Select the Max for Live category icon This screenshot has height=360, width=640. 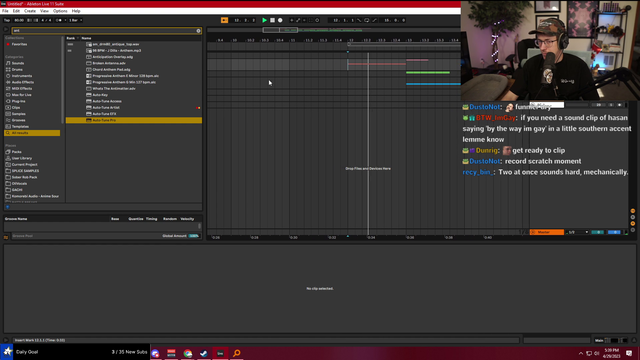8,95
